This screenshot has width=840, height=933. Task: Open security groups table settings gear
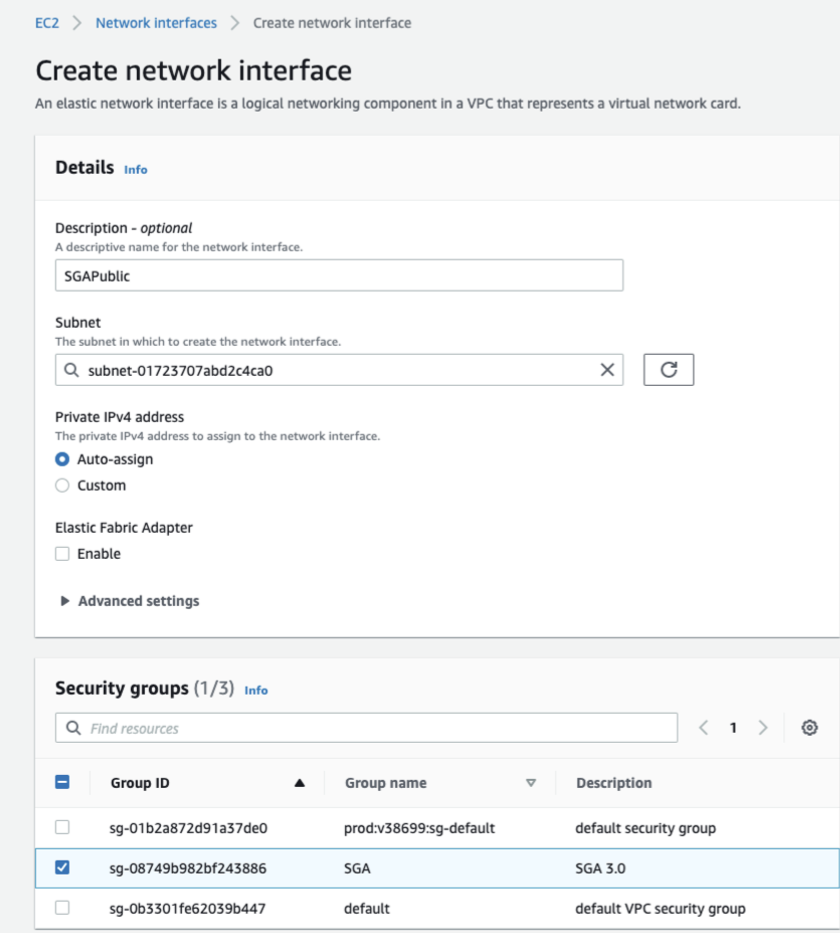(810, 728)
